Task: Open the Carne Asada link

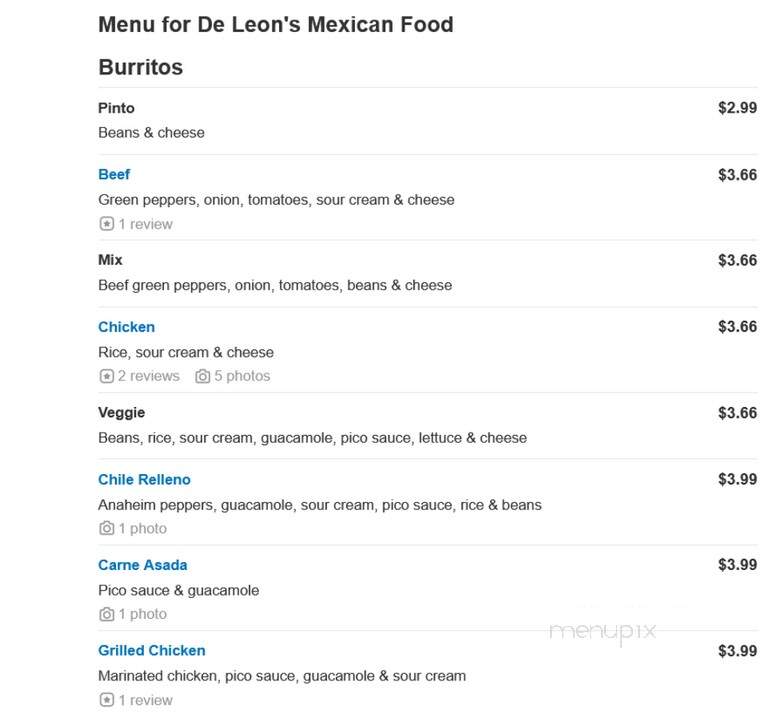Action: [143, 565]
